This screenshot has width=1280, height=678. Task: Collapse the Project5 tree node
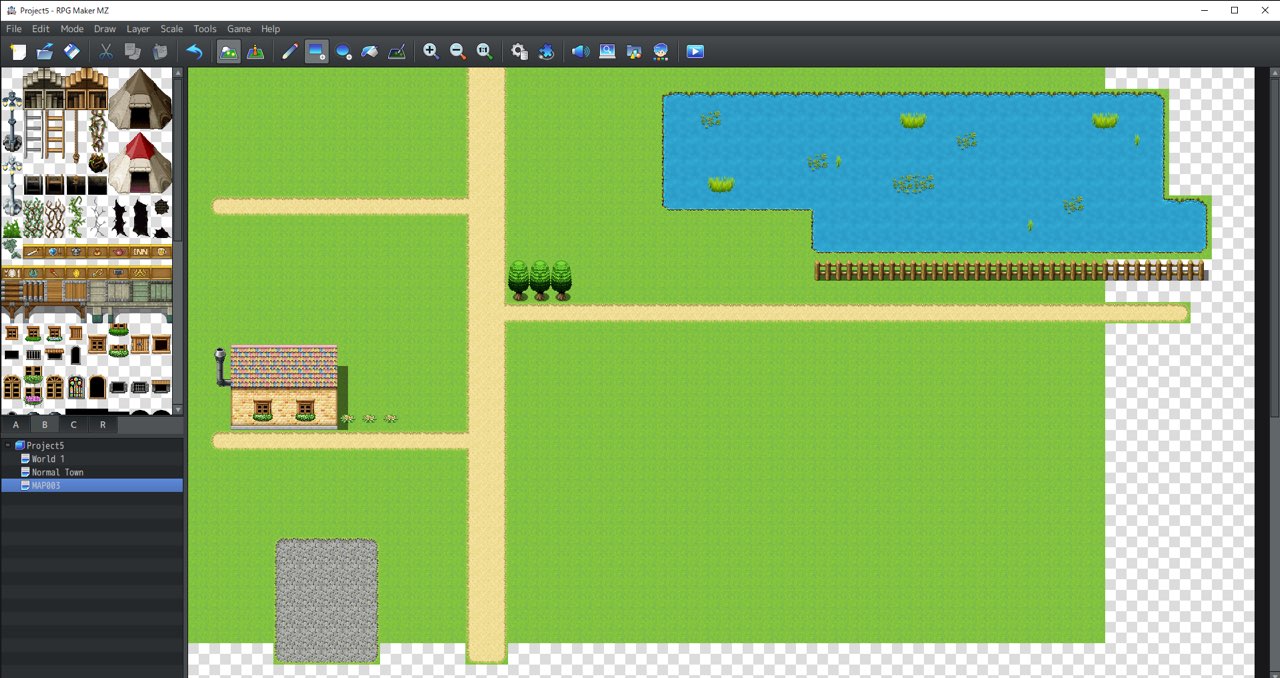(x=7, y=445)
